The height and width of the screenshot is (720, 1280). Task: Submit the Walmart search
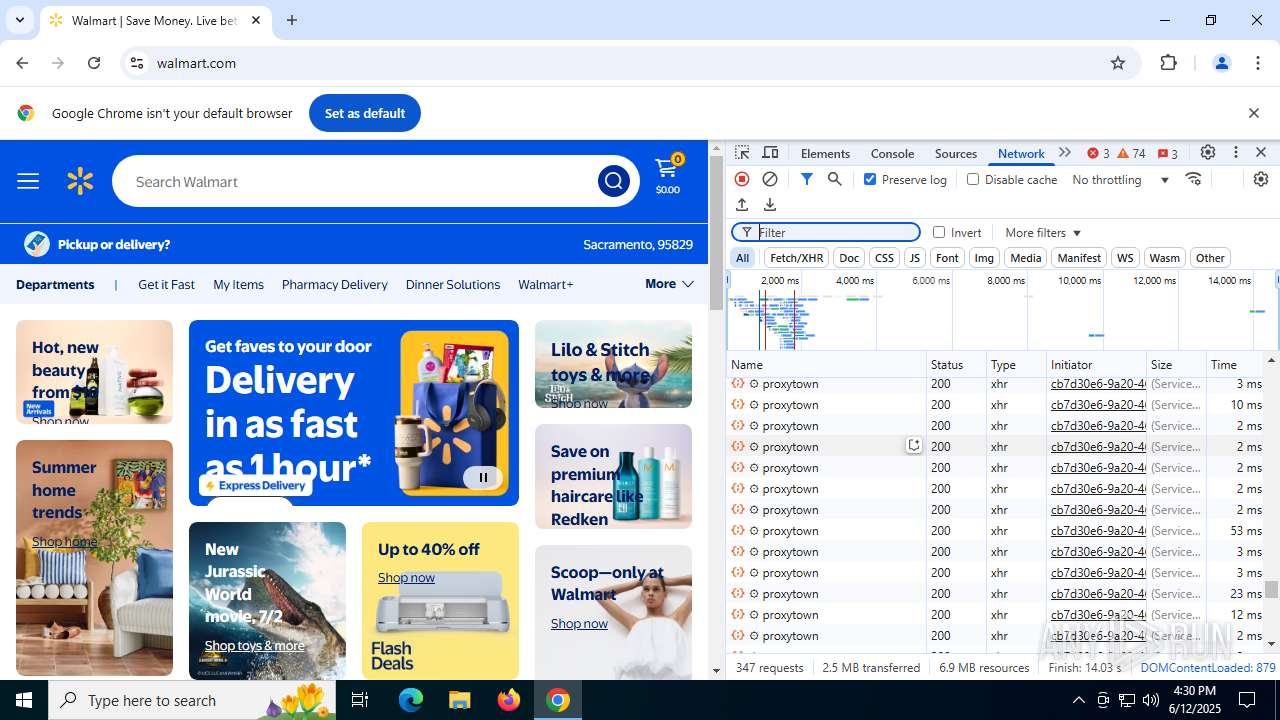click(613, 181)
